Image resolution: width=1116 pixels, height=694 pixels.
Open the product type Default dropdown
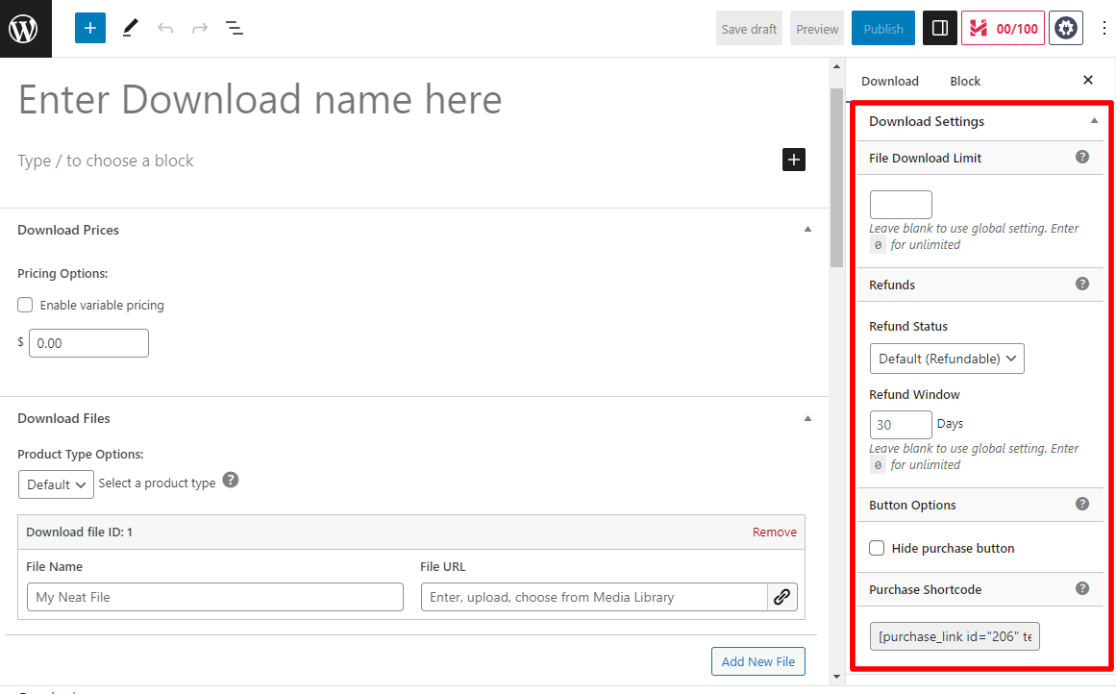(56, 484)
